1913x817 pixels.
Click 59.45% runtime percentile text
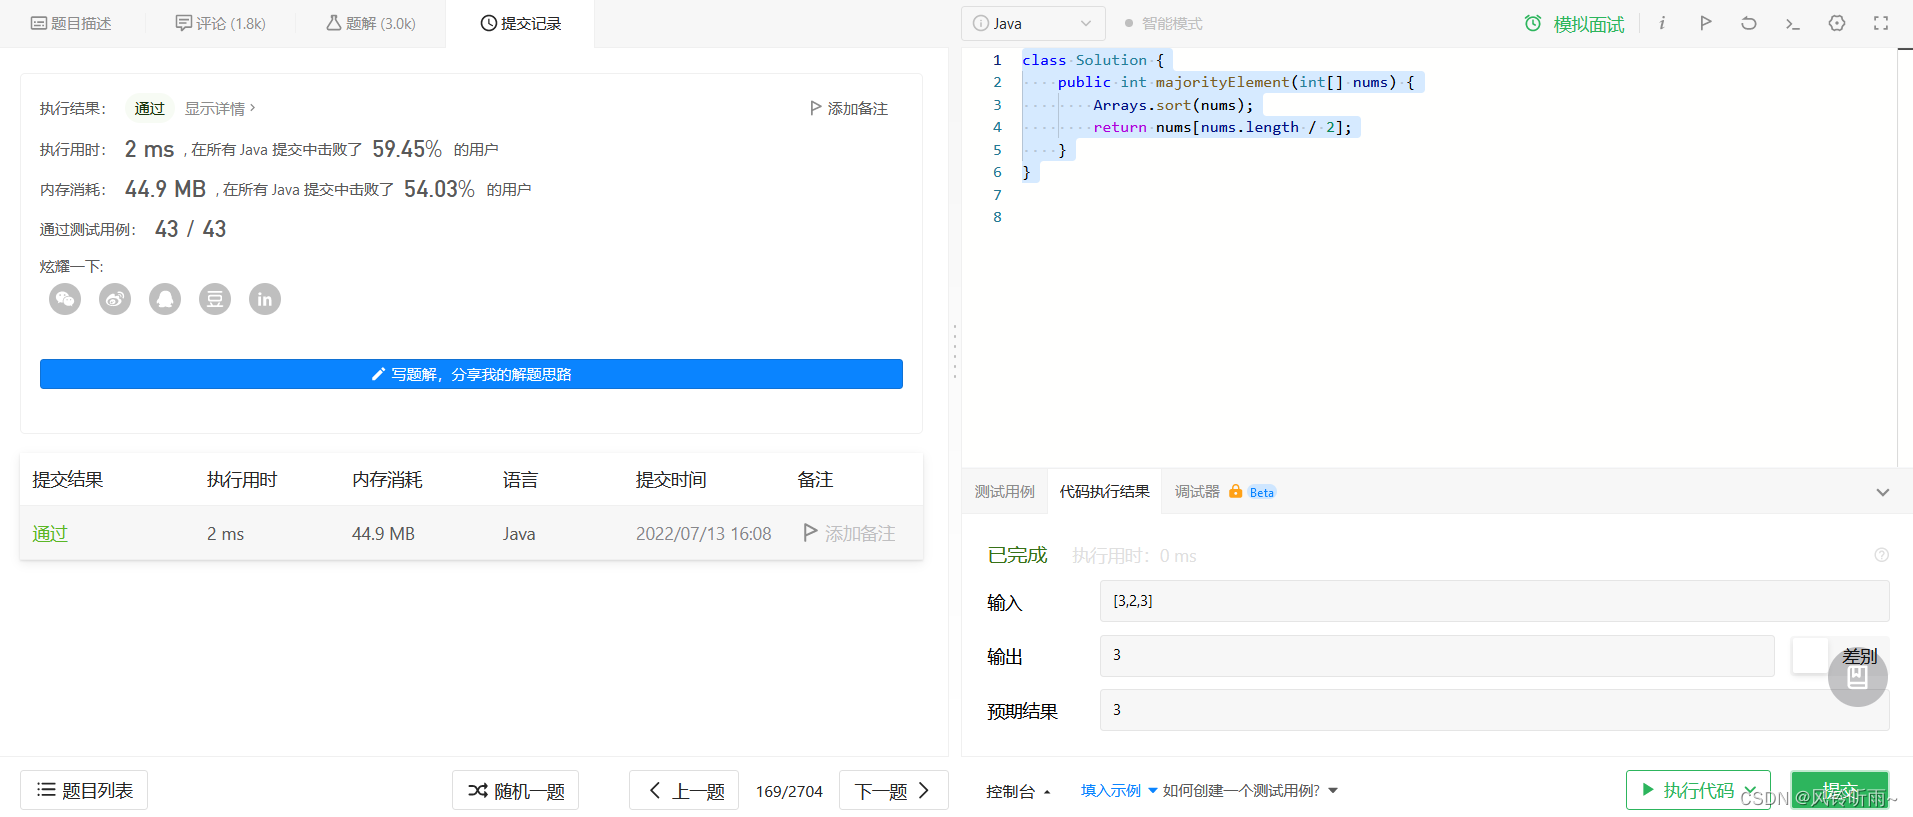click(x=407, y=149)
